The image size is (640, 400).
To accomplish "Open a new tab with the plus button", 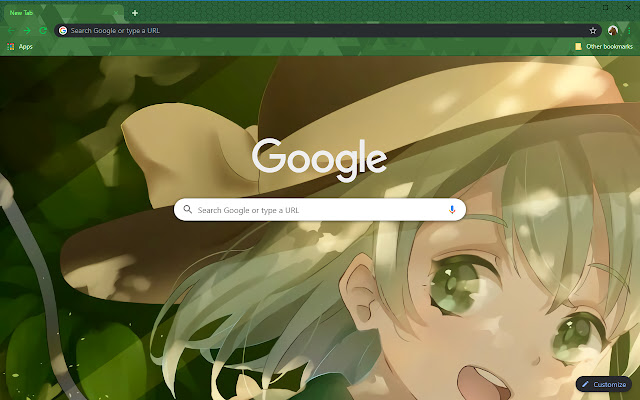I will click(135, 13).
